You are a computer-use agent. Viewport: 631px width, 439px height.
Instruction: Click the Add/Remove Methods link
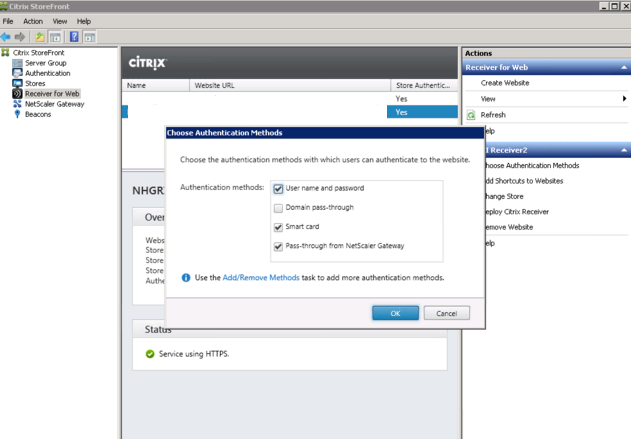click(260, 278)
